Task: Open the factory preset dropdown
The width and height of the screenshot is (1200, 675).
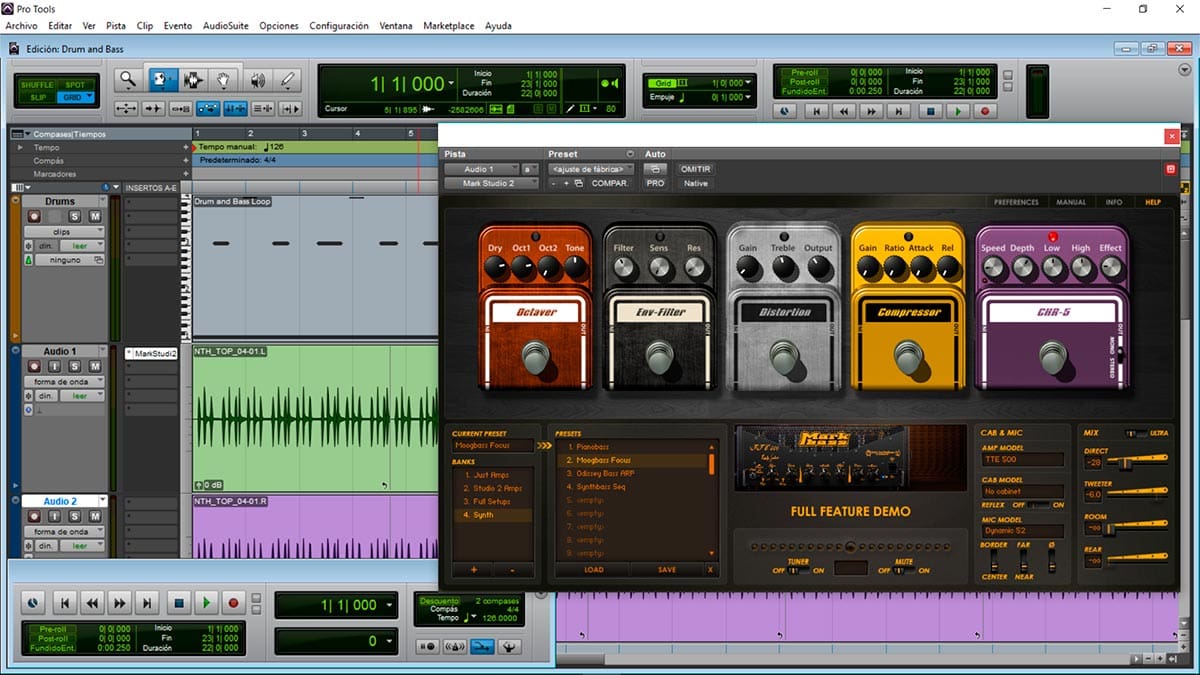Action: click(x=592, y=170)
